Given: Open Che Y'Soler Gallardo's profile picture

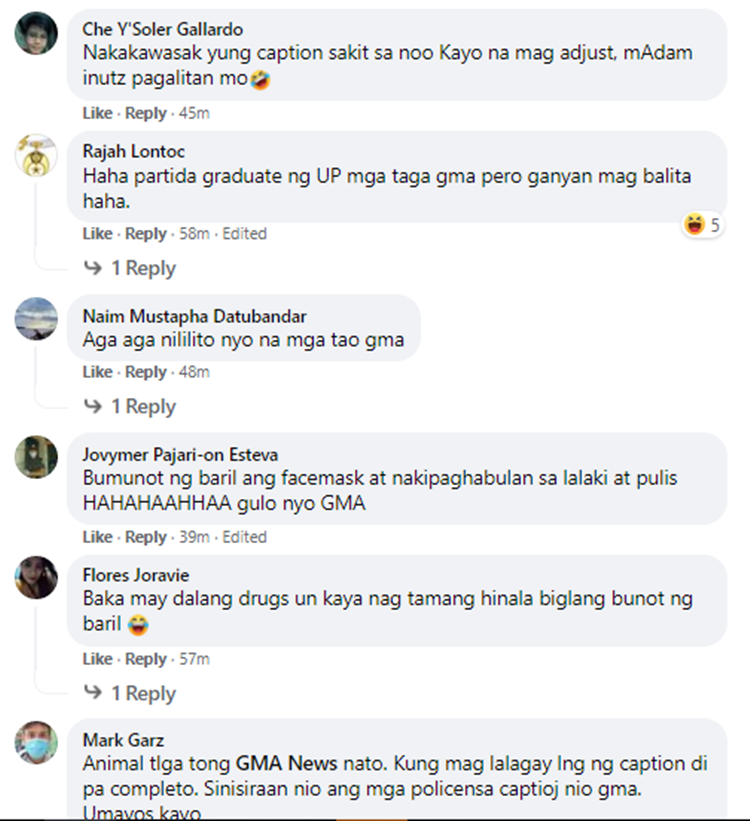Looking at the screenshot, I should click(x=36, y=33).
